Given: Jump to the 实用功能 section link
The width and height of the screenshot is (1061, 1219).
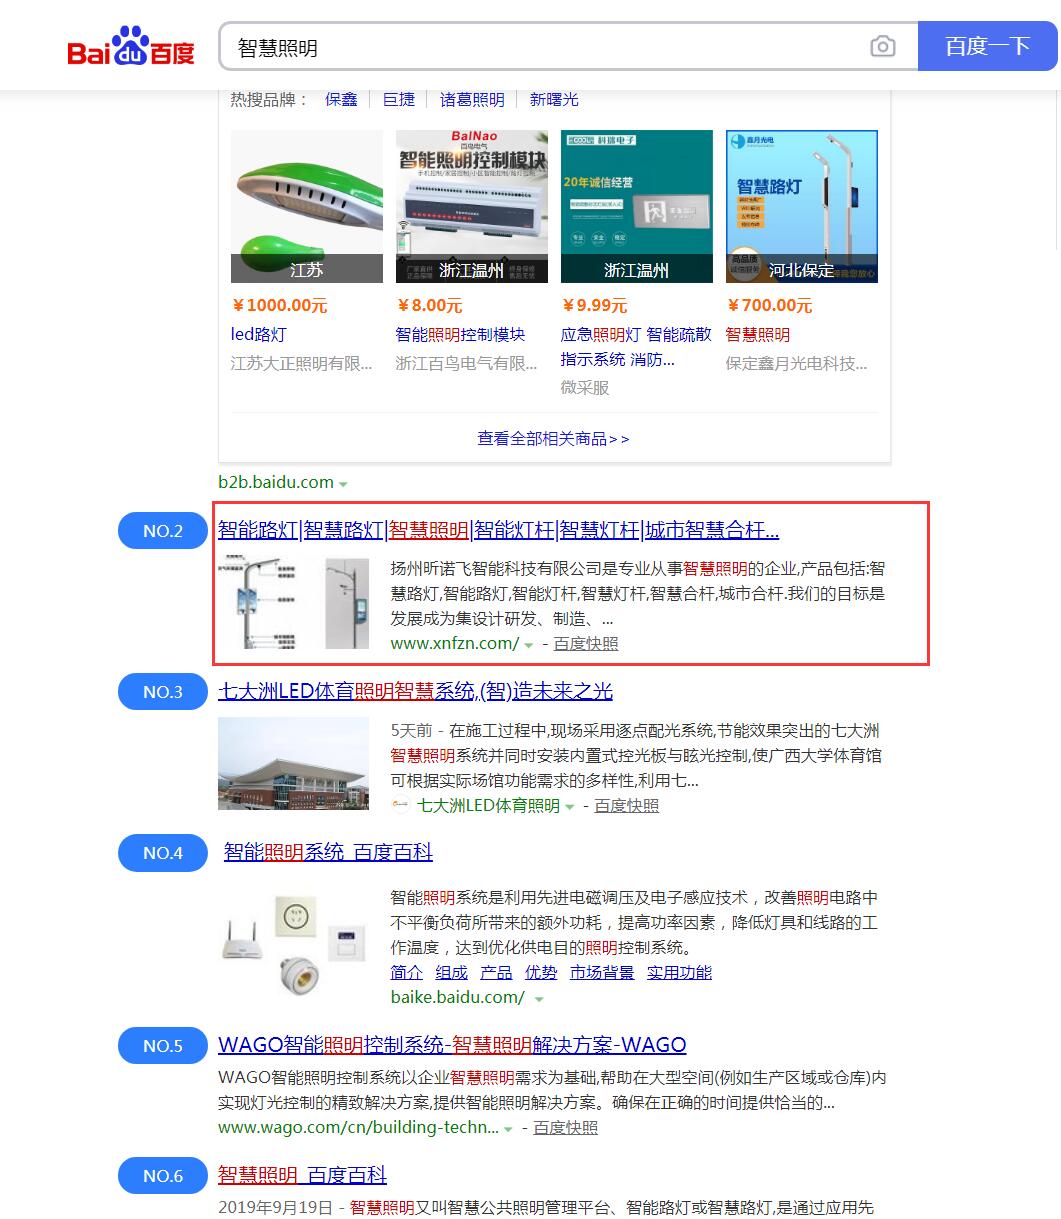Looking at the screenshot, I should [679, 972].
